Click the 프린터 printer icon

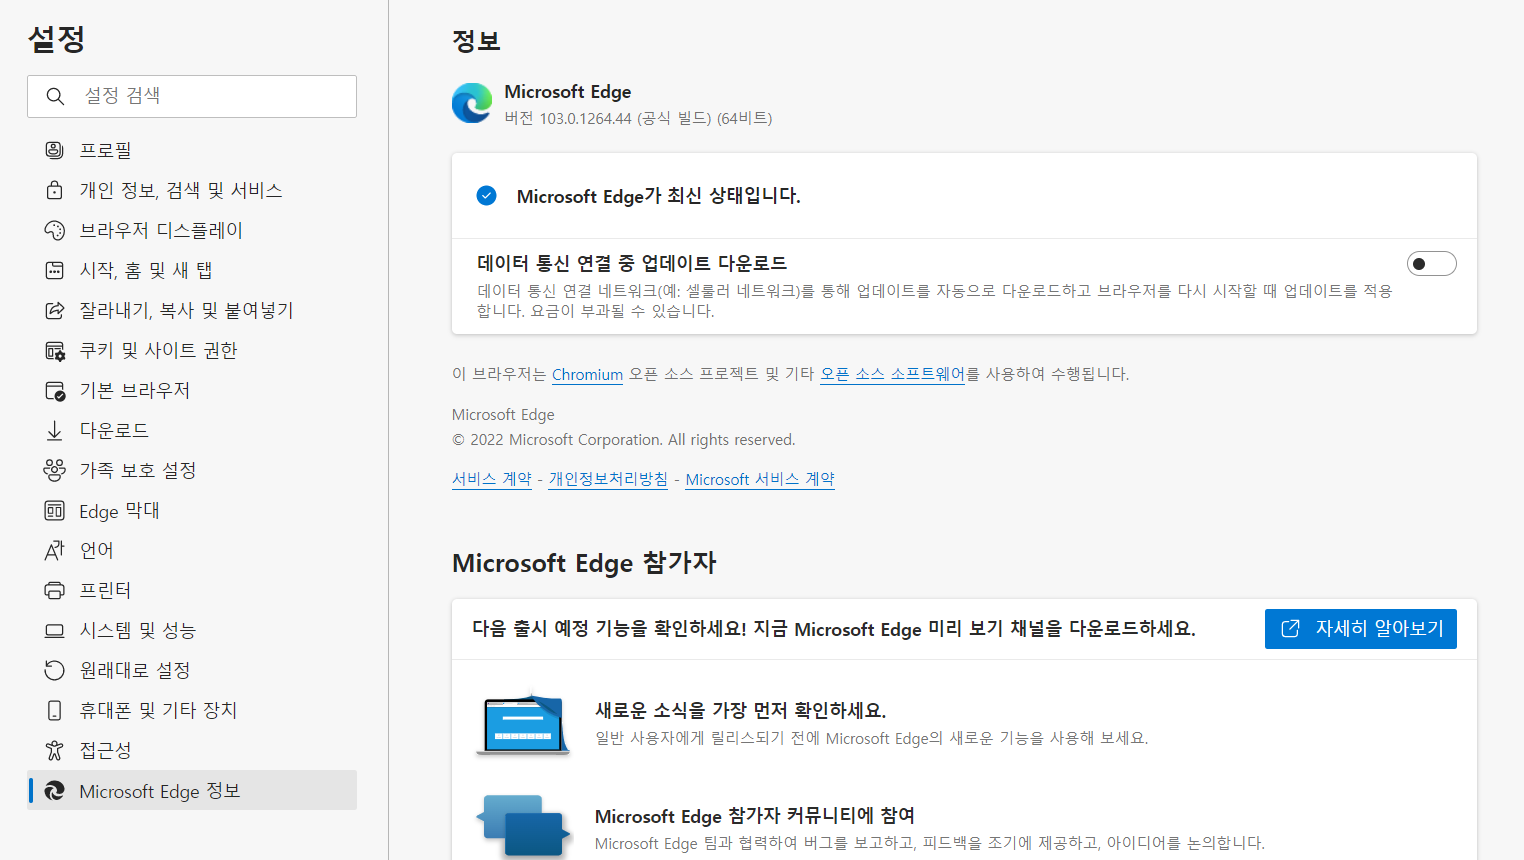[x=54, y=590]
